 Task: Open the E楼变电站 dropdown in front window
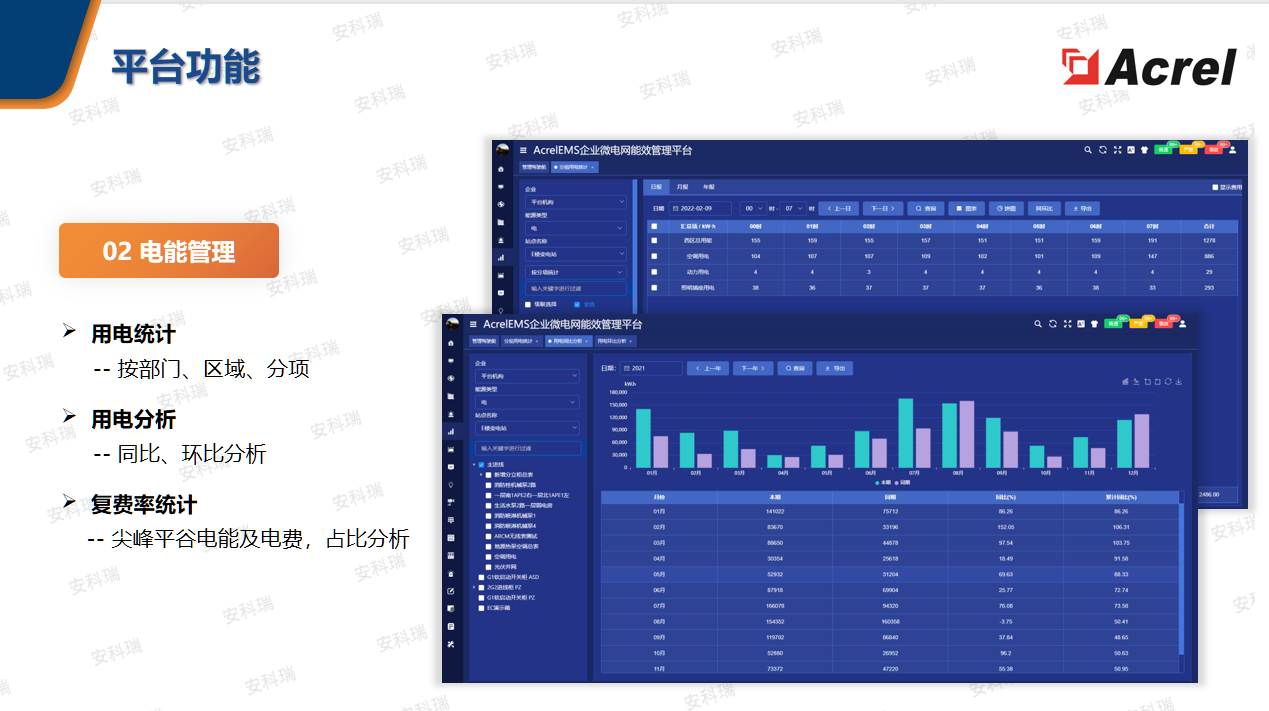click(527, 428)
